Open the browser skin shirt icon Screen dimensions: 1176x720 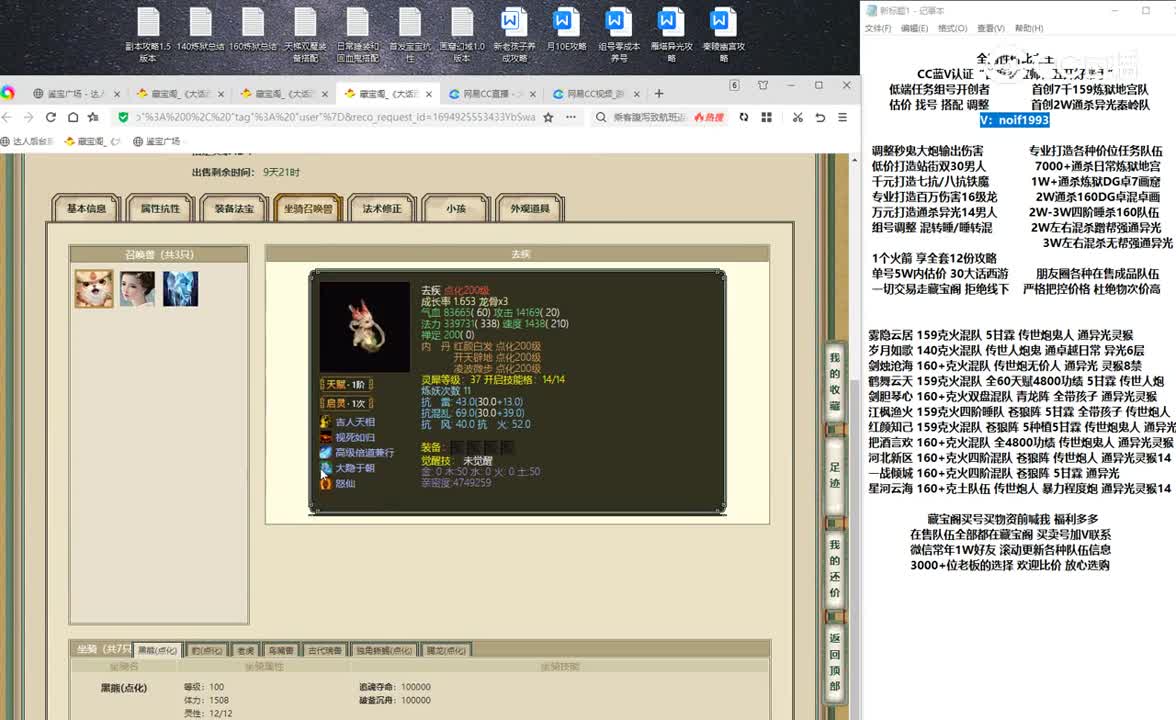(x=763, y=86)
